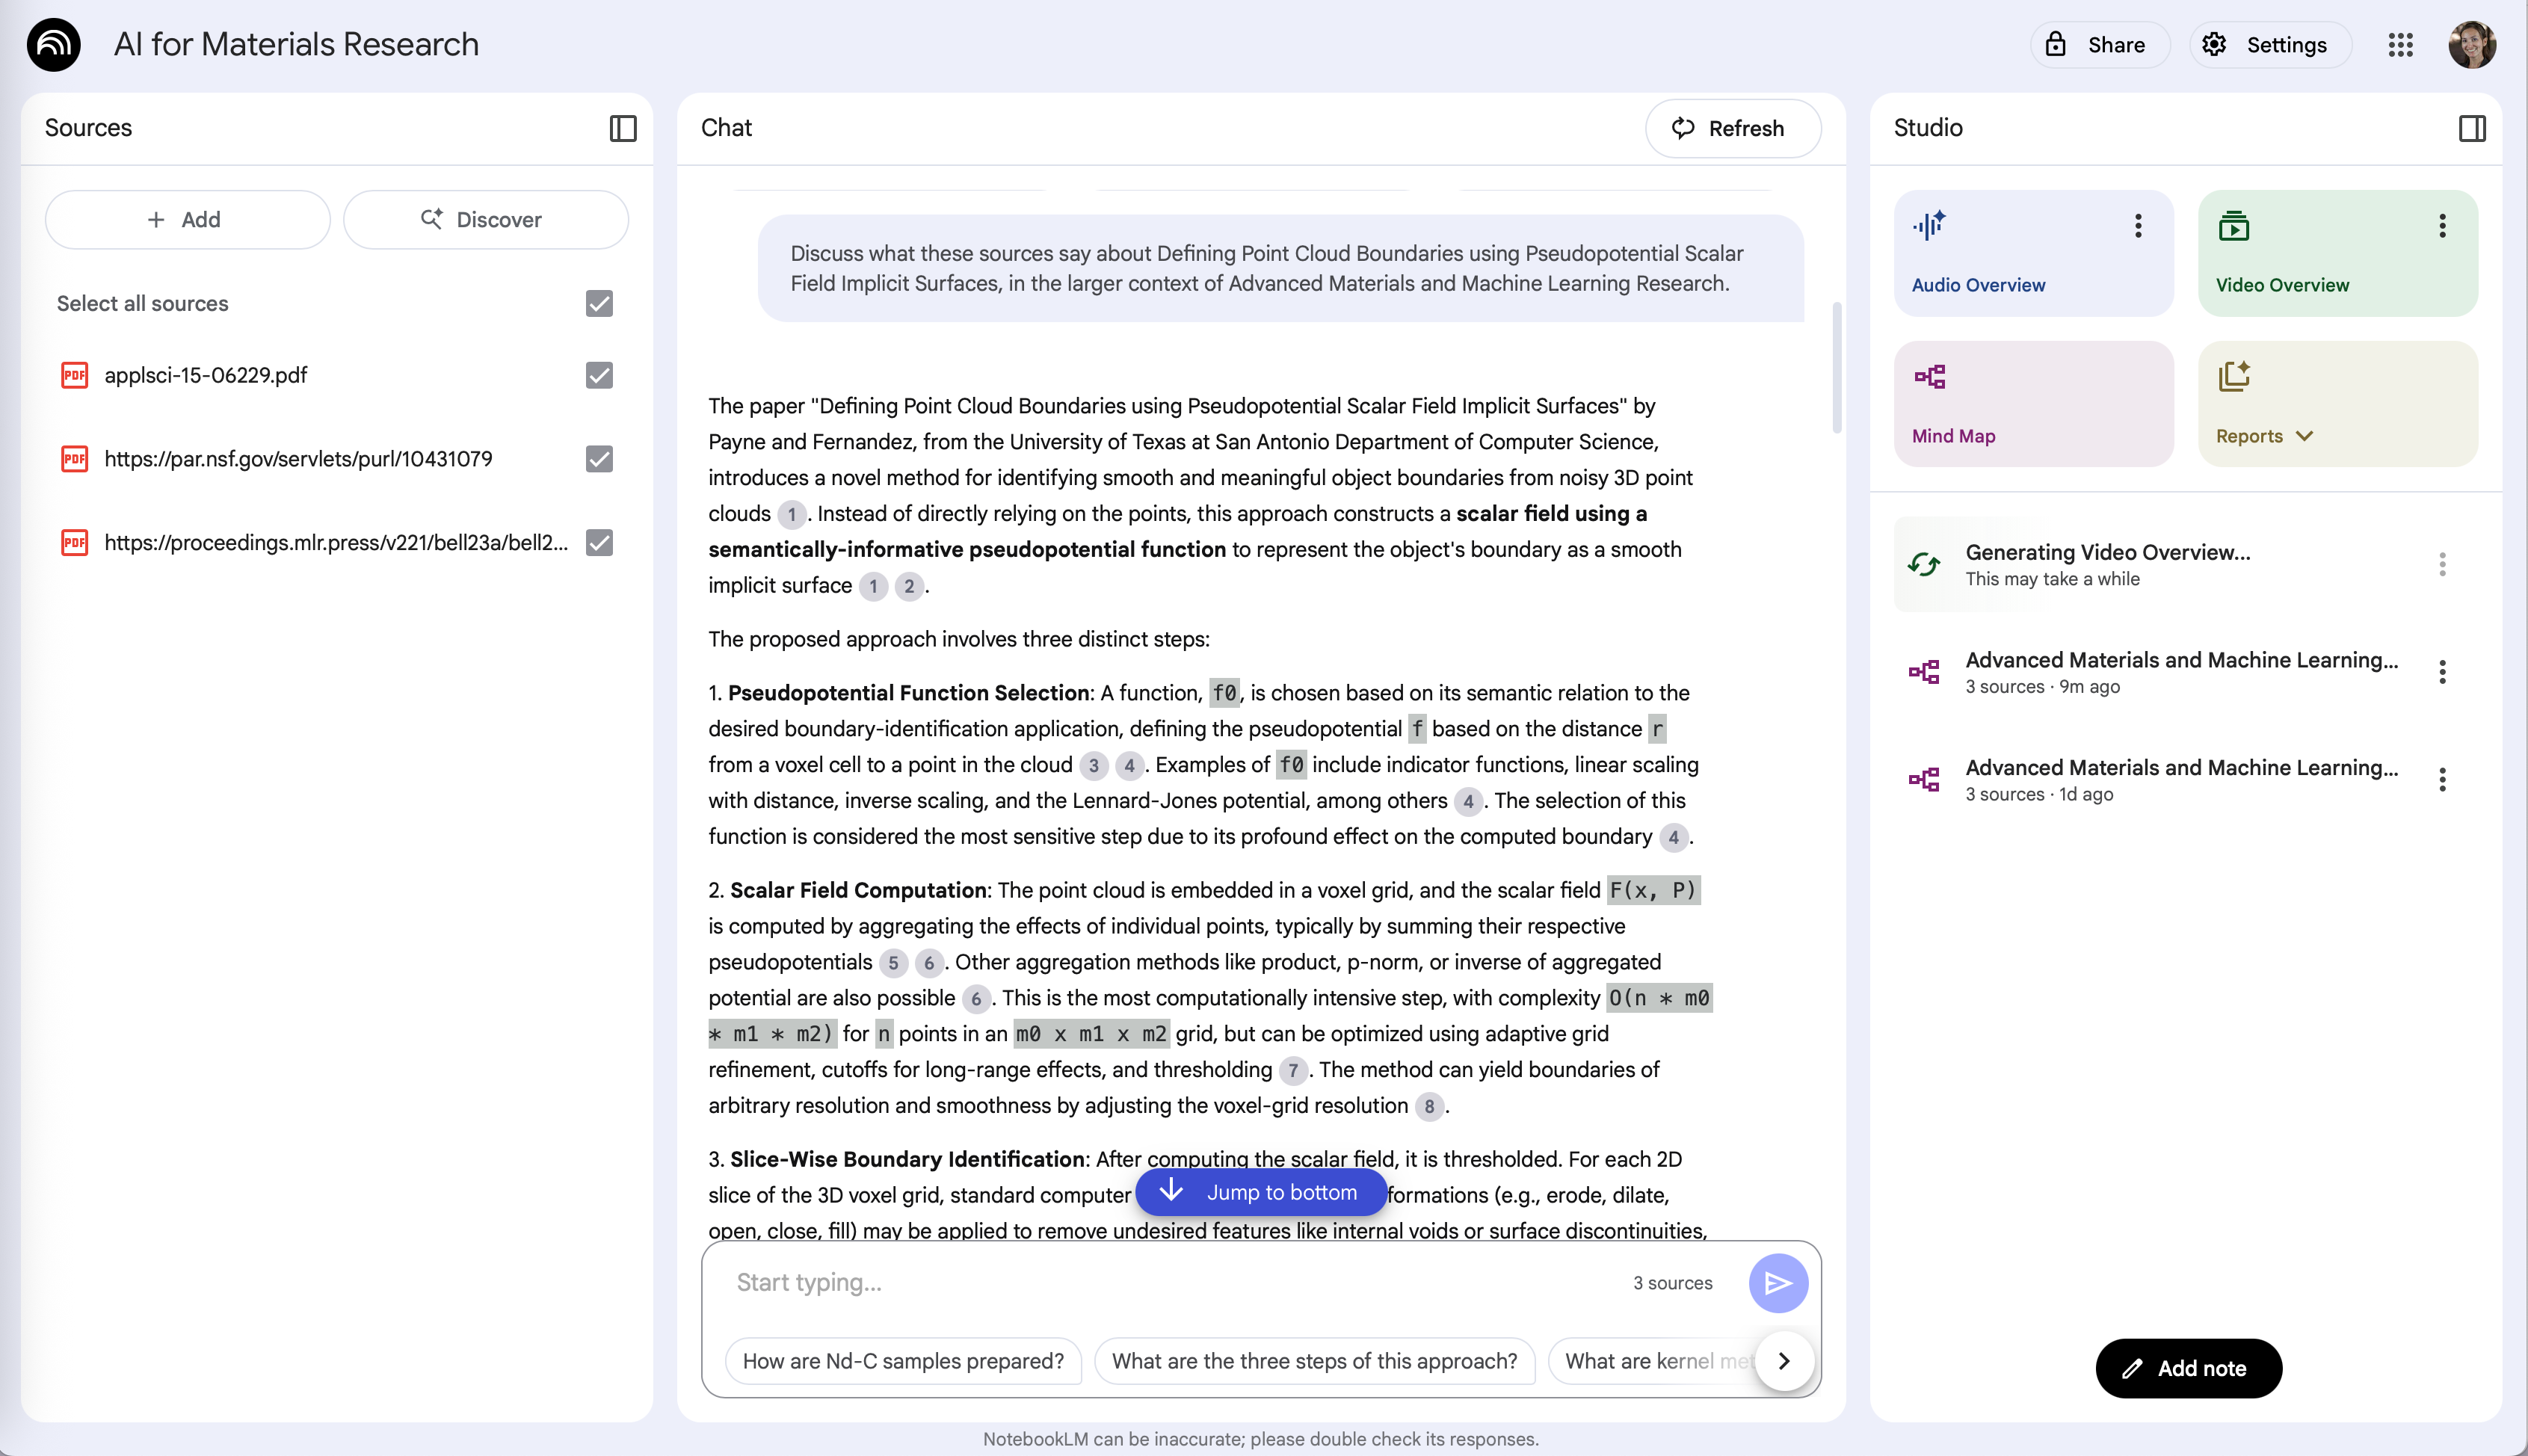Open Video Overview options menu
Screen dimensions: 2528x1456
pyautogui.click(x=2441, y=226)
